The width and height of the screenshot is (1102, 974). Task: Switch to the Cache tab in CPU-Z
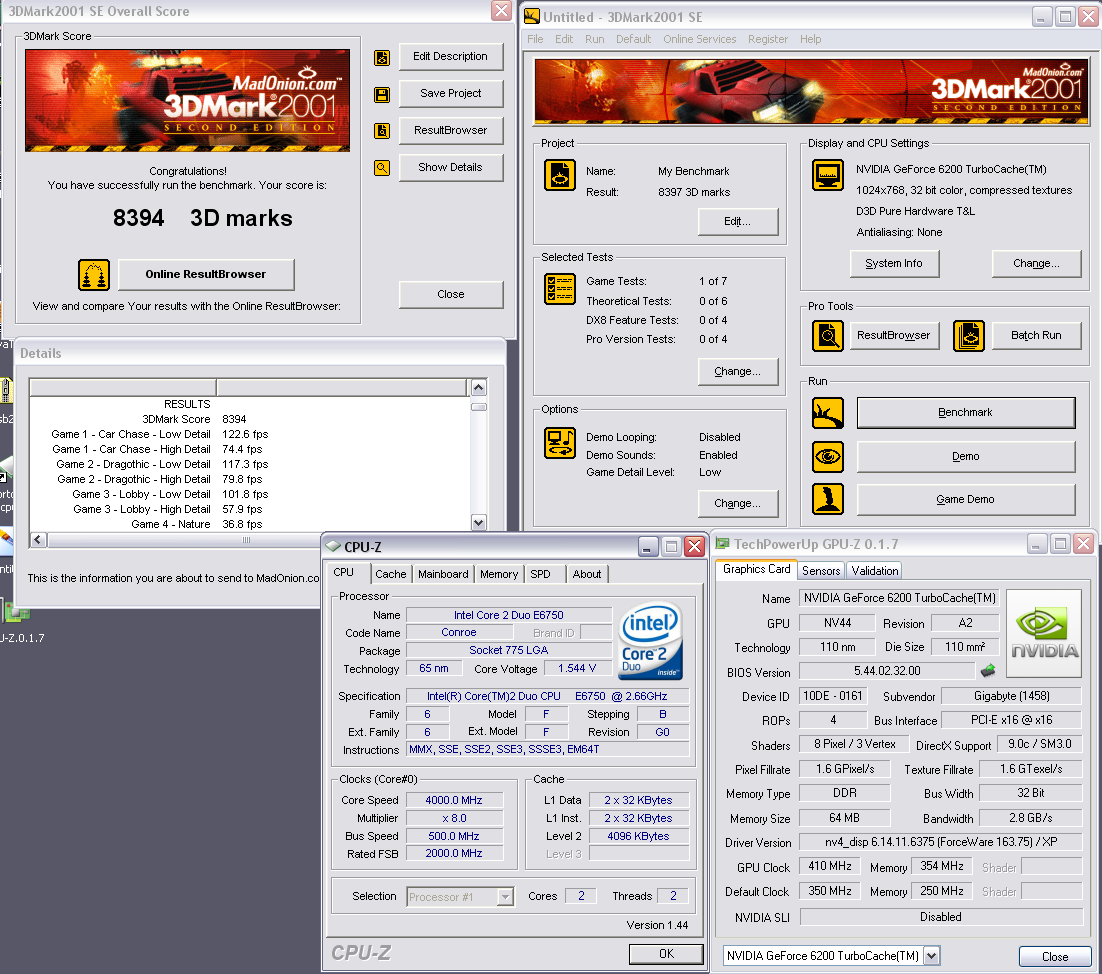[391, 574]
